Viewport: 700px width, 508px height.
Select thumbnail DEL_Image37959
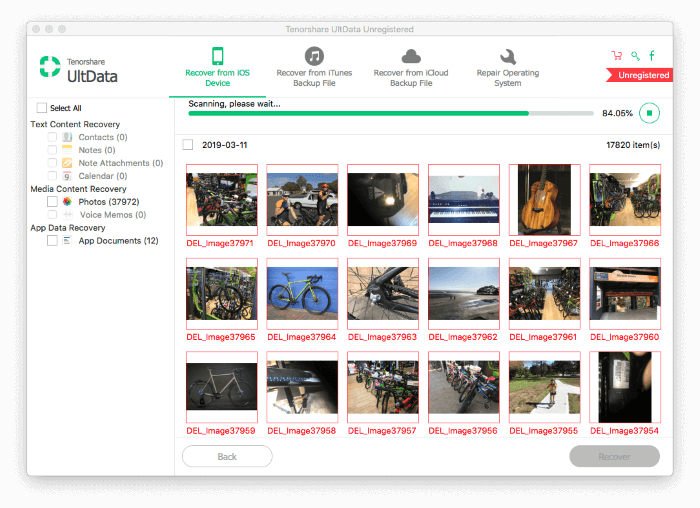point(222,387)
